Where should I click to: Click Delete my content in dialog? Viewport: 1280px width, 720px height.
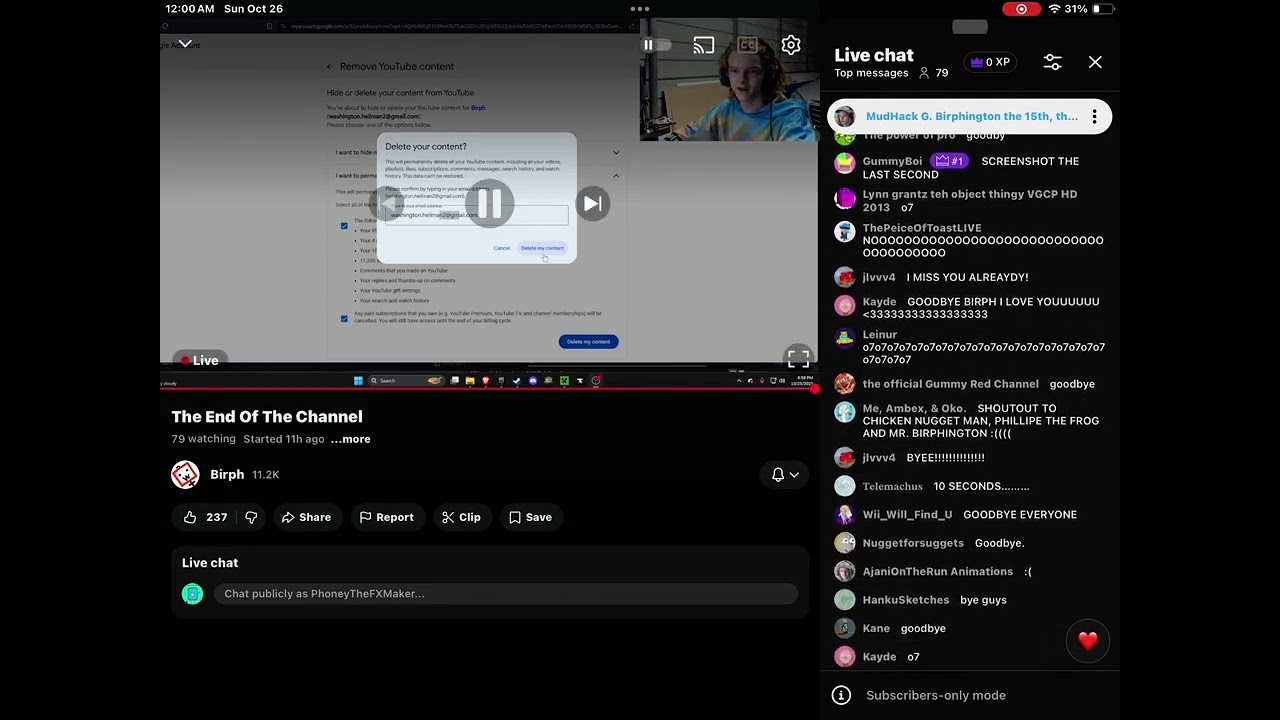[542, 248]
